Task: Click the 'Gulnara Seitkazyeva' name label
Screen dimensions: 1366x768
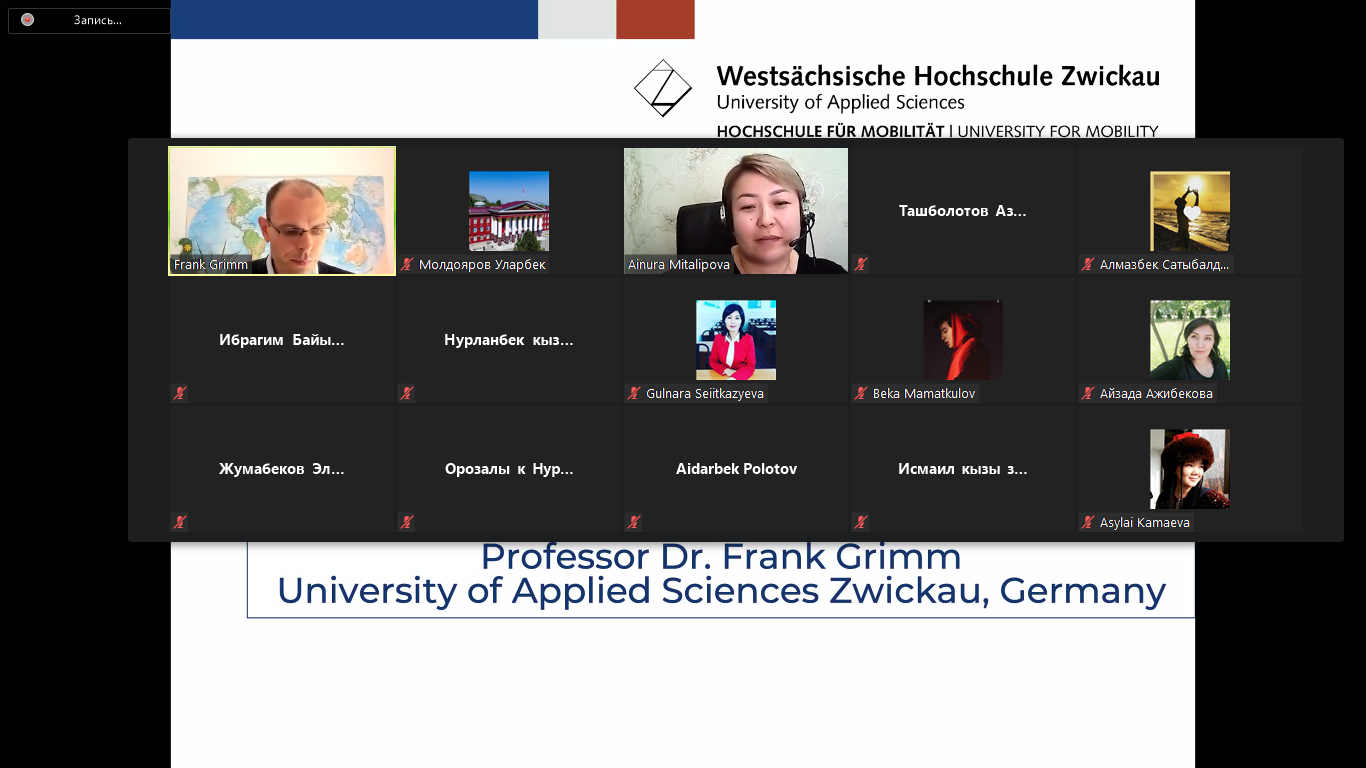Action: (705, 394)
